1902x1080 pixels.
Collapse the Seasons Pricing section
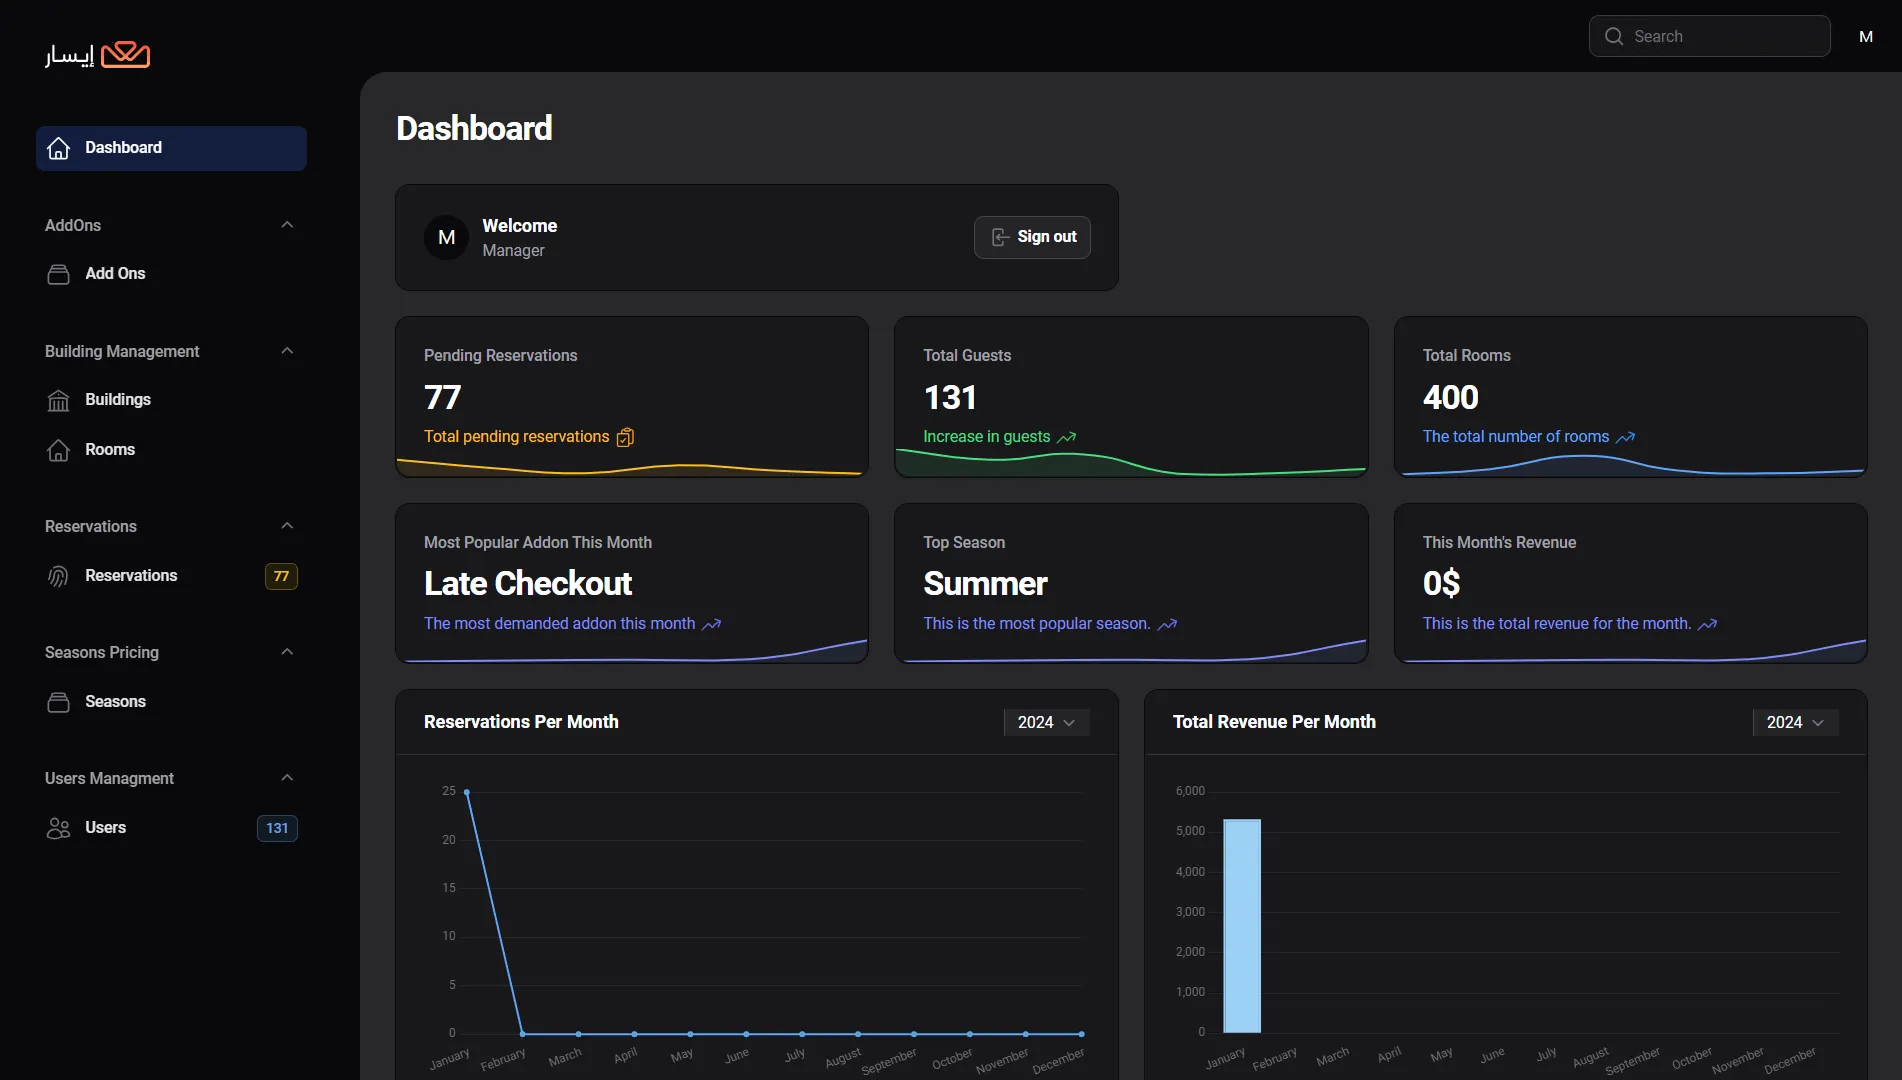(x=287, y=652)
